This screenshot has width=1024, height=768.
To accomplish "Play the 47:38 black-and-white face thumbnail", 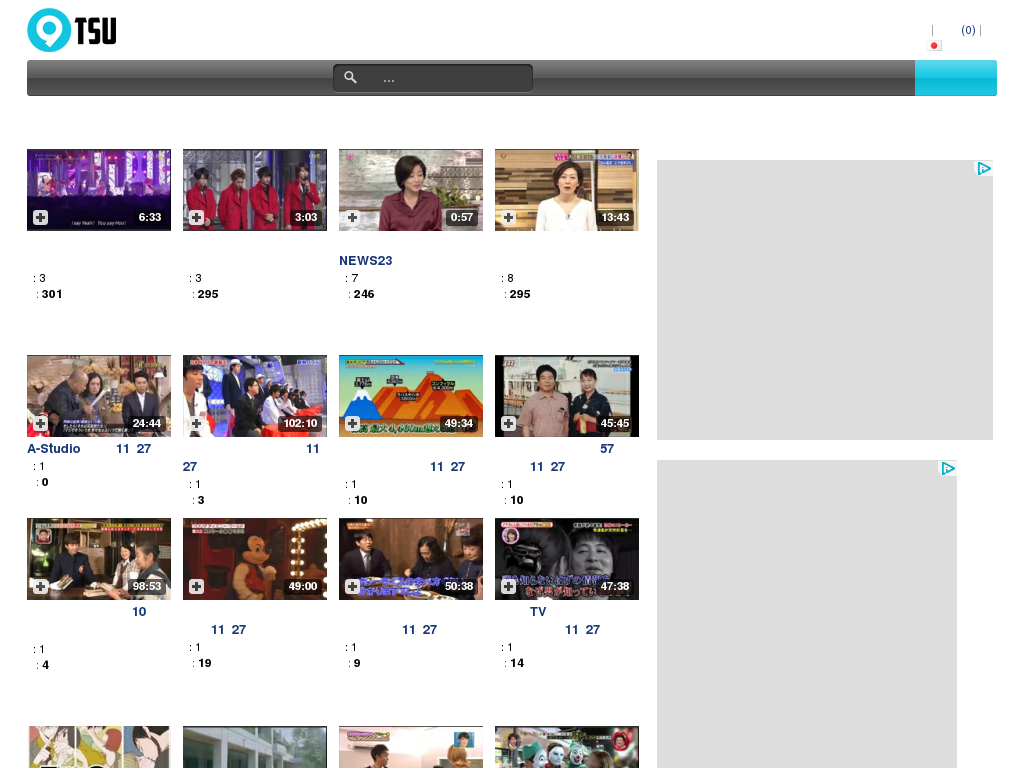I will pyautogui.click(x=567, y=559).
